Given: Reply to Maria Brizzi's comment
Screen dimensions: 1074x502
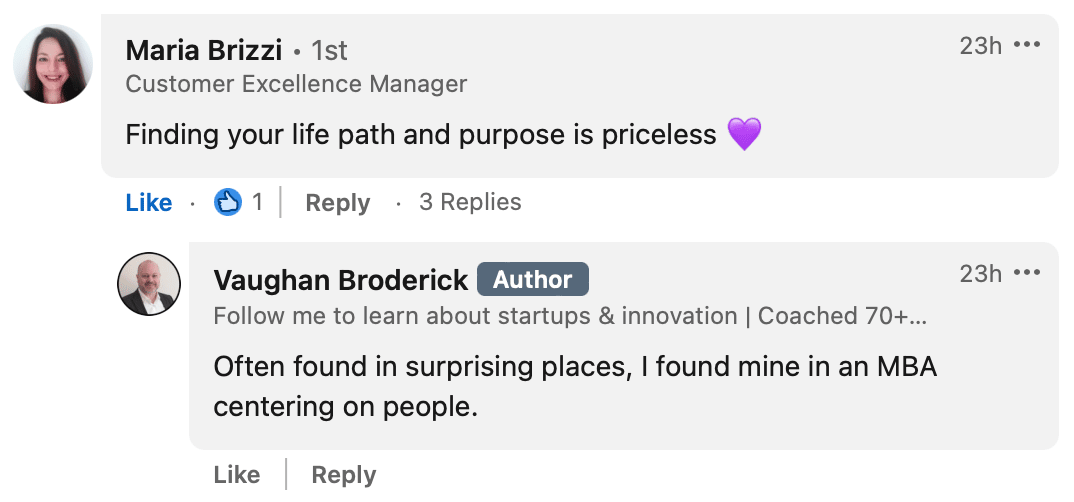Looking at the screenshot, I should click(338, 203).
